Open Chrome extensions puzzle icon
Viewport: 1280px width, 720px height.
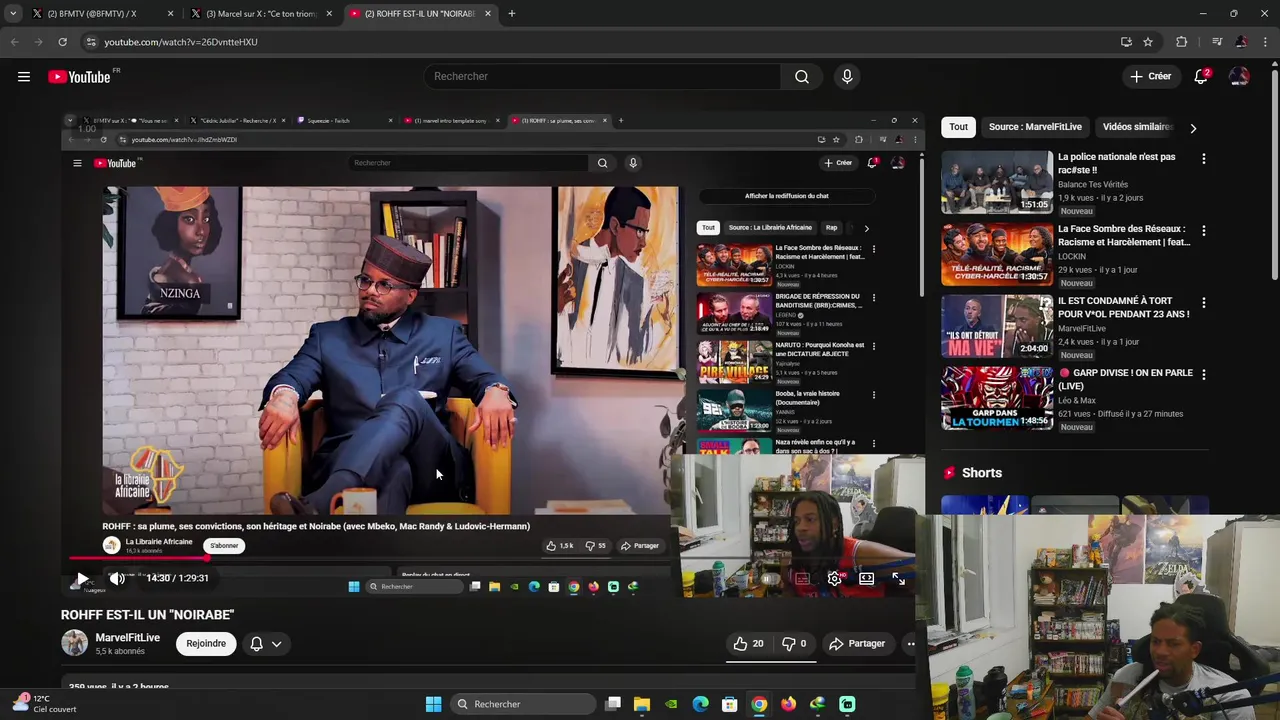coord(1181,42)
